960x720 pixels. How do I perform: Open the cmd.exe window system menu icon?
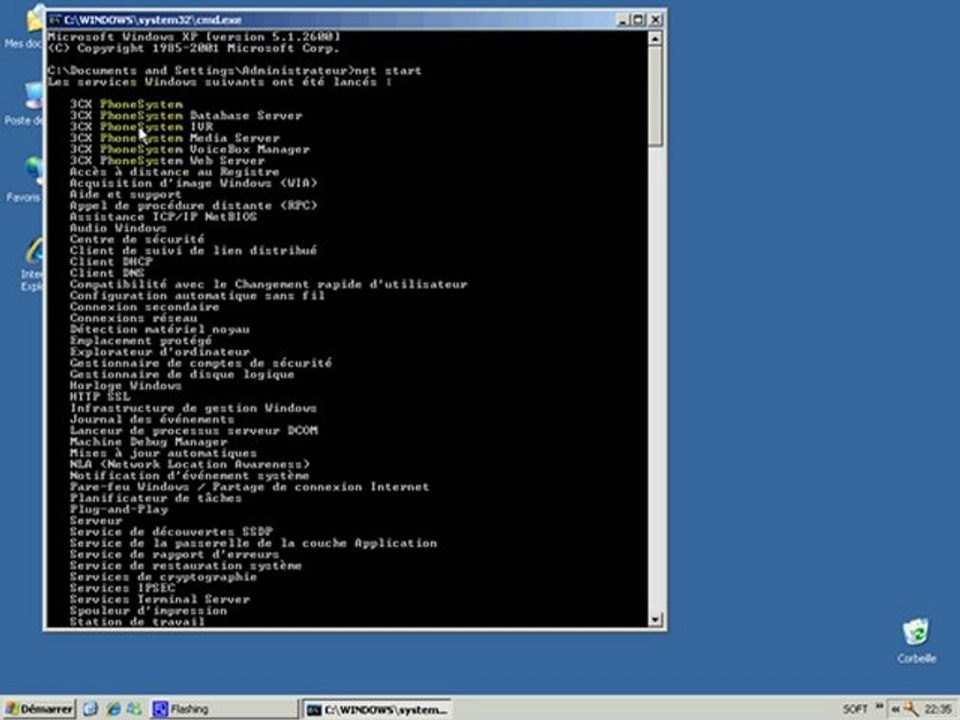pyautogui.click(x=54, y=20)
